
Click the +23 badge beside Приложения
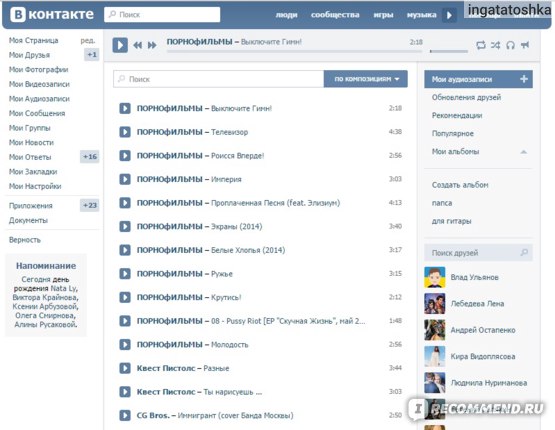pyautogui.click(x=90, y=205)
